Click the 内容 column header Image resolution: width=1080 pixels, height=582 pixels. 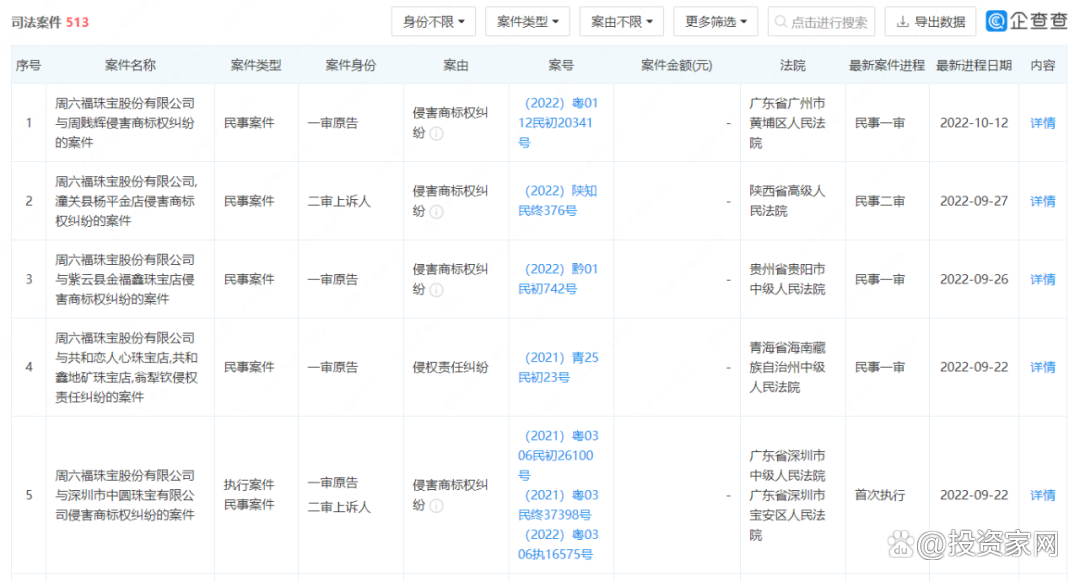[x=1043, y=65]
